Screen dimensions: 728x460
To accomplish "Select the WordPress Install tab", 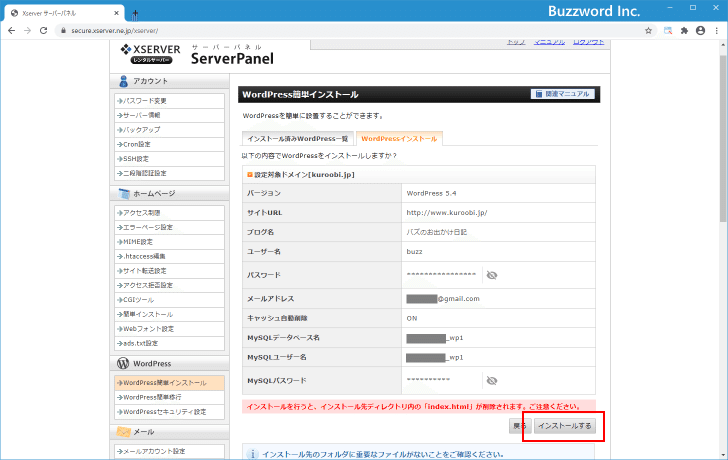I will [399, 139].
